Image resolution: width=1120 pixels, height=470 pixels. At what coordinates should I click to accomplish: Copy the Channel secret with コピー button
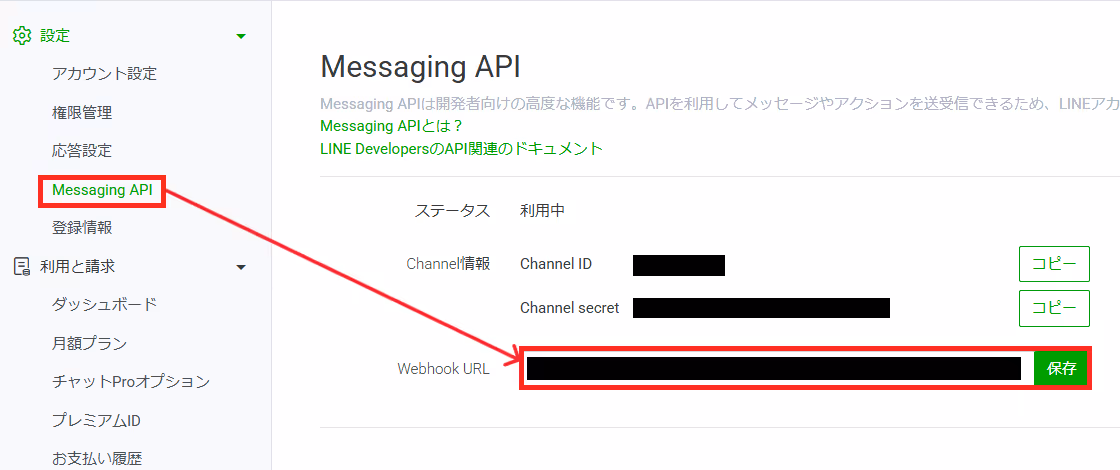[x=1054, y=308]
